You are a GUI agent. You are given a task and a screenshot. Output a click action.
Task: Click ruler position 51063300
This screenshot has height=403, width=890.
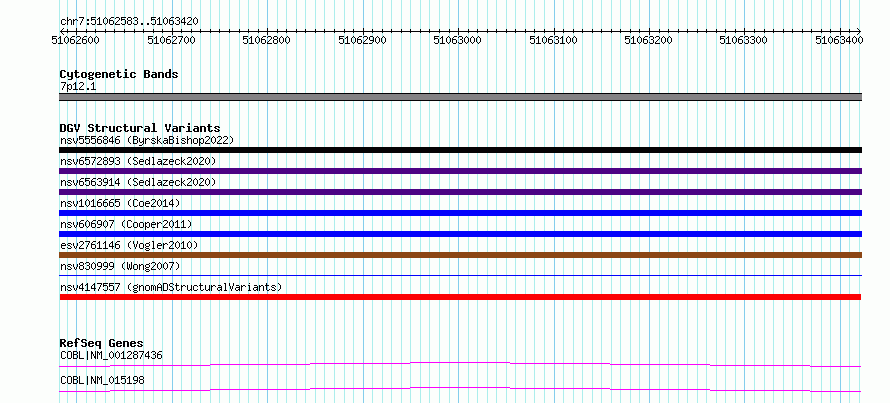click(744, 40)
